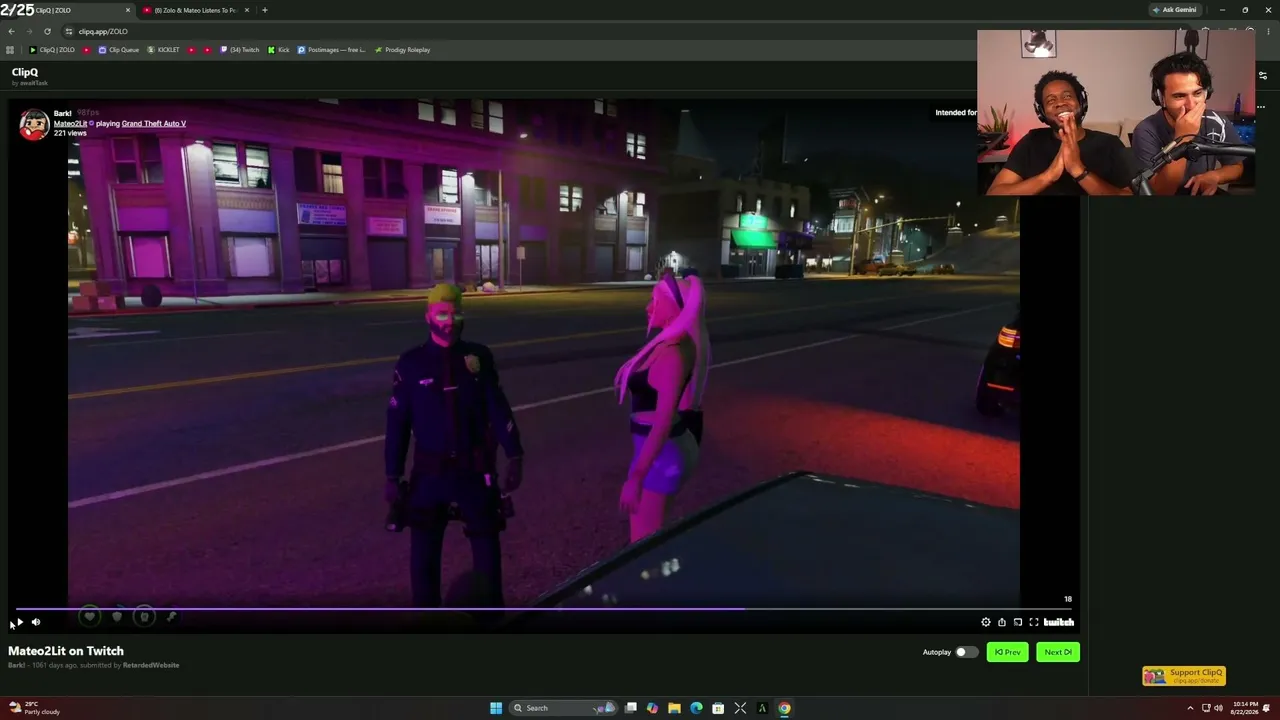This screenshot has width=1280, height=720.
Task: Open Microsoft Store from the taskbar
Action: [718, 708]
